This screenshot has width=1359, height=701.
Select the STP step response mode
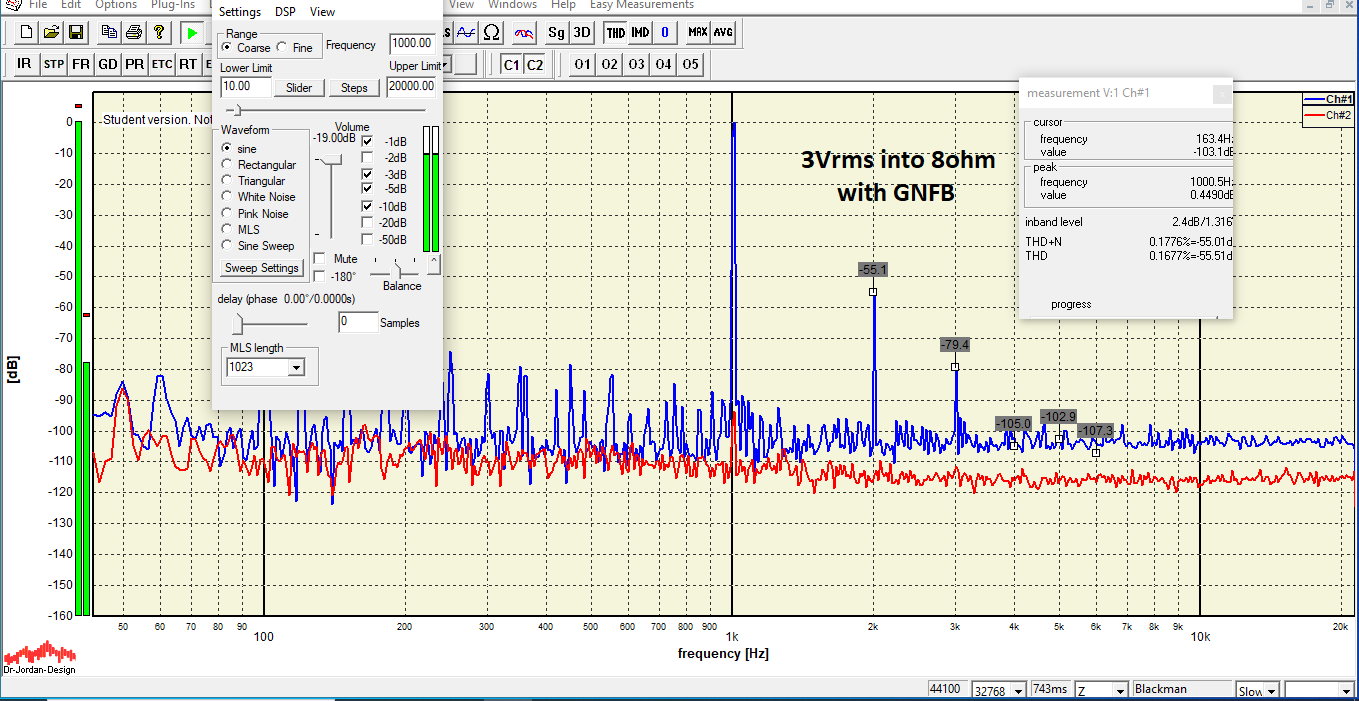pos(53,64)
